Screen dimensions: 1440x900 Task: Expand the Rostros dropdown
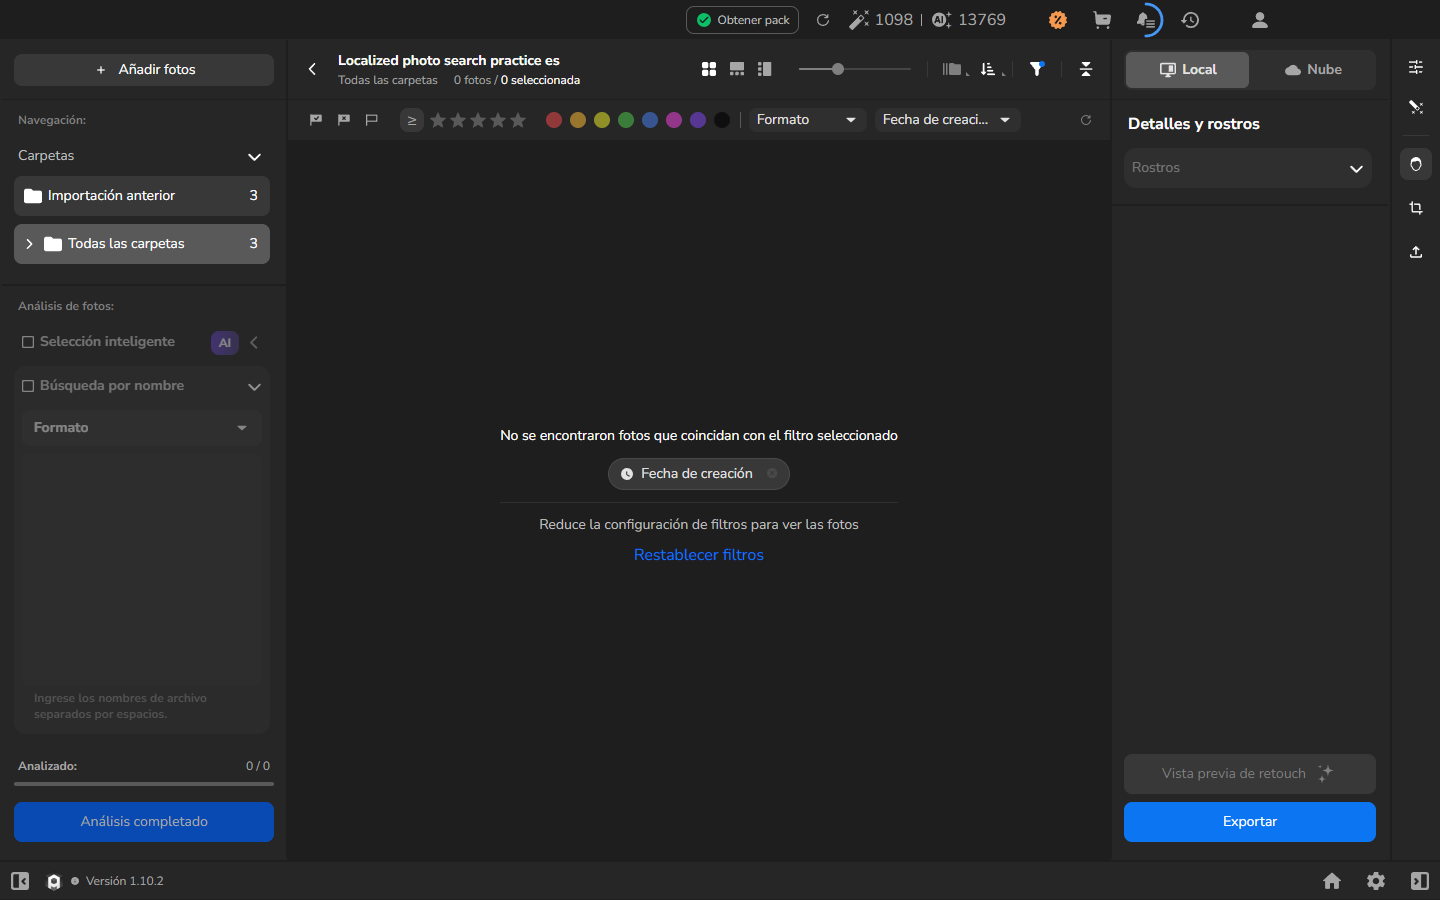(1248, 168)
